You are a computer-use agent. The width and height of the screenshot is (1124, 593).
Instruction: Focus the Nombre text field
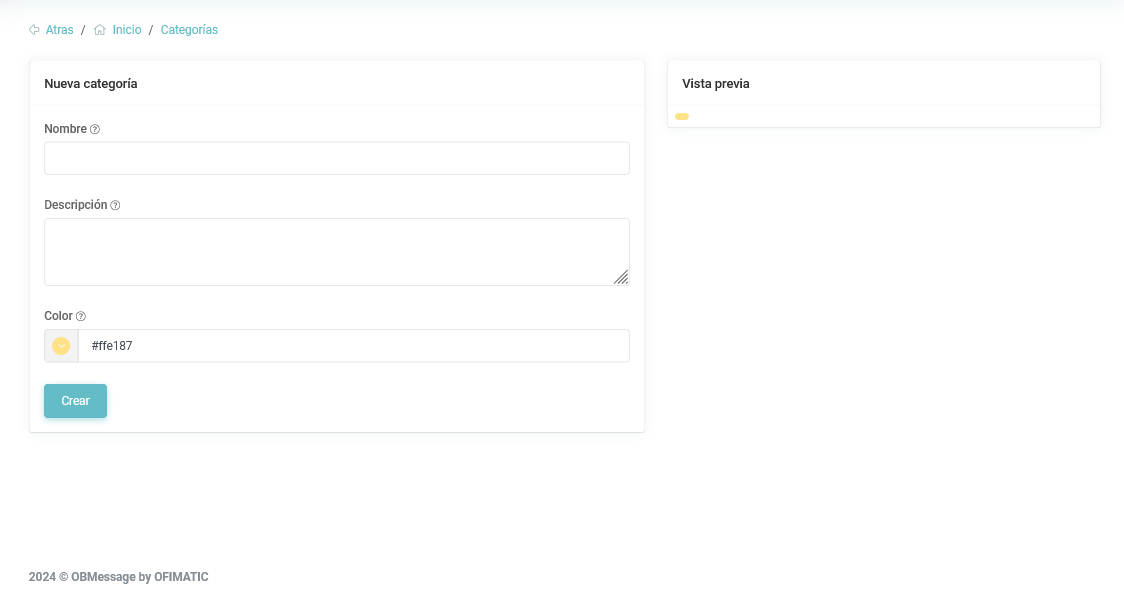coord(336,158)
